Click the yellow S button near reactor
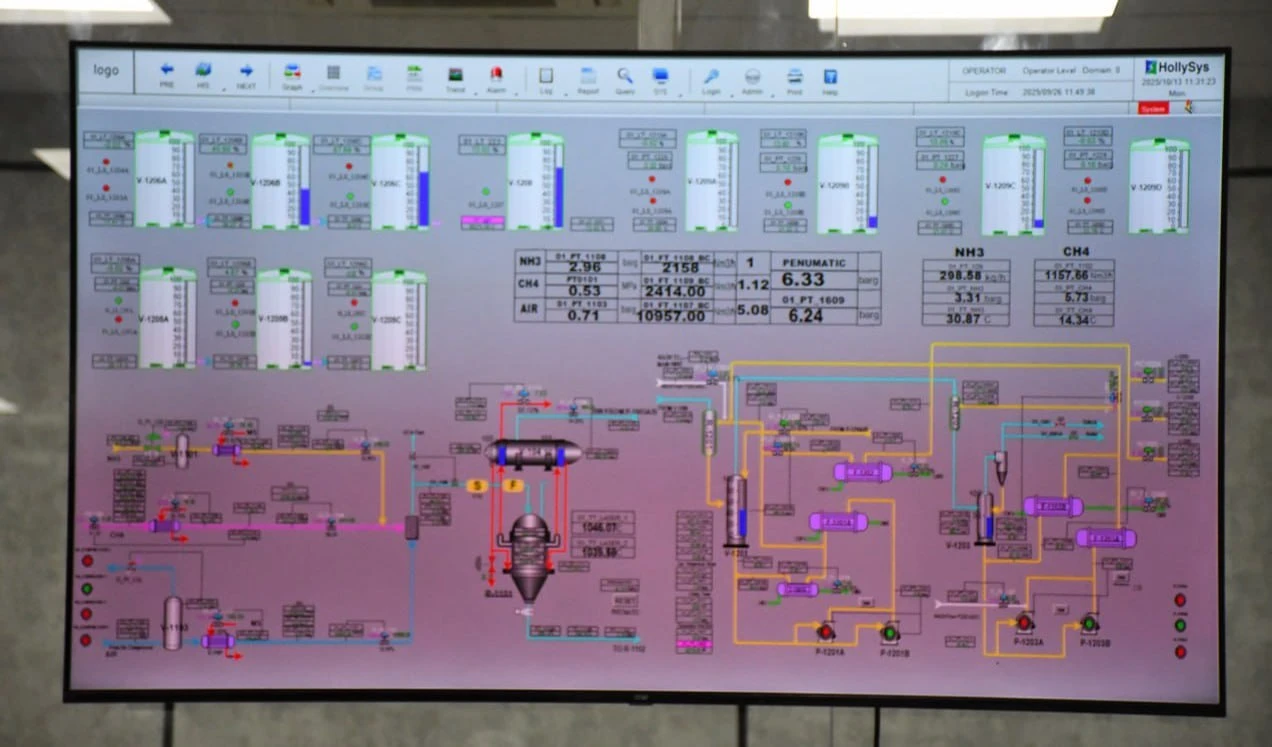 point(477,485)
